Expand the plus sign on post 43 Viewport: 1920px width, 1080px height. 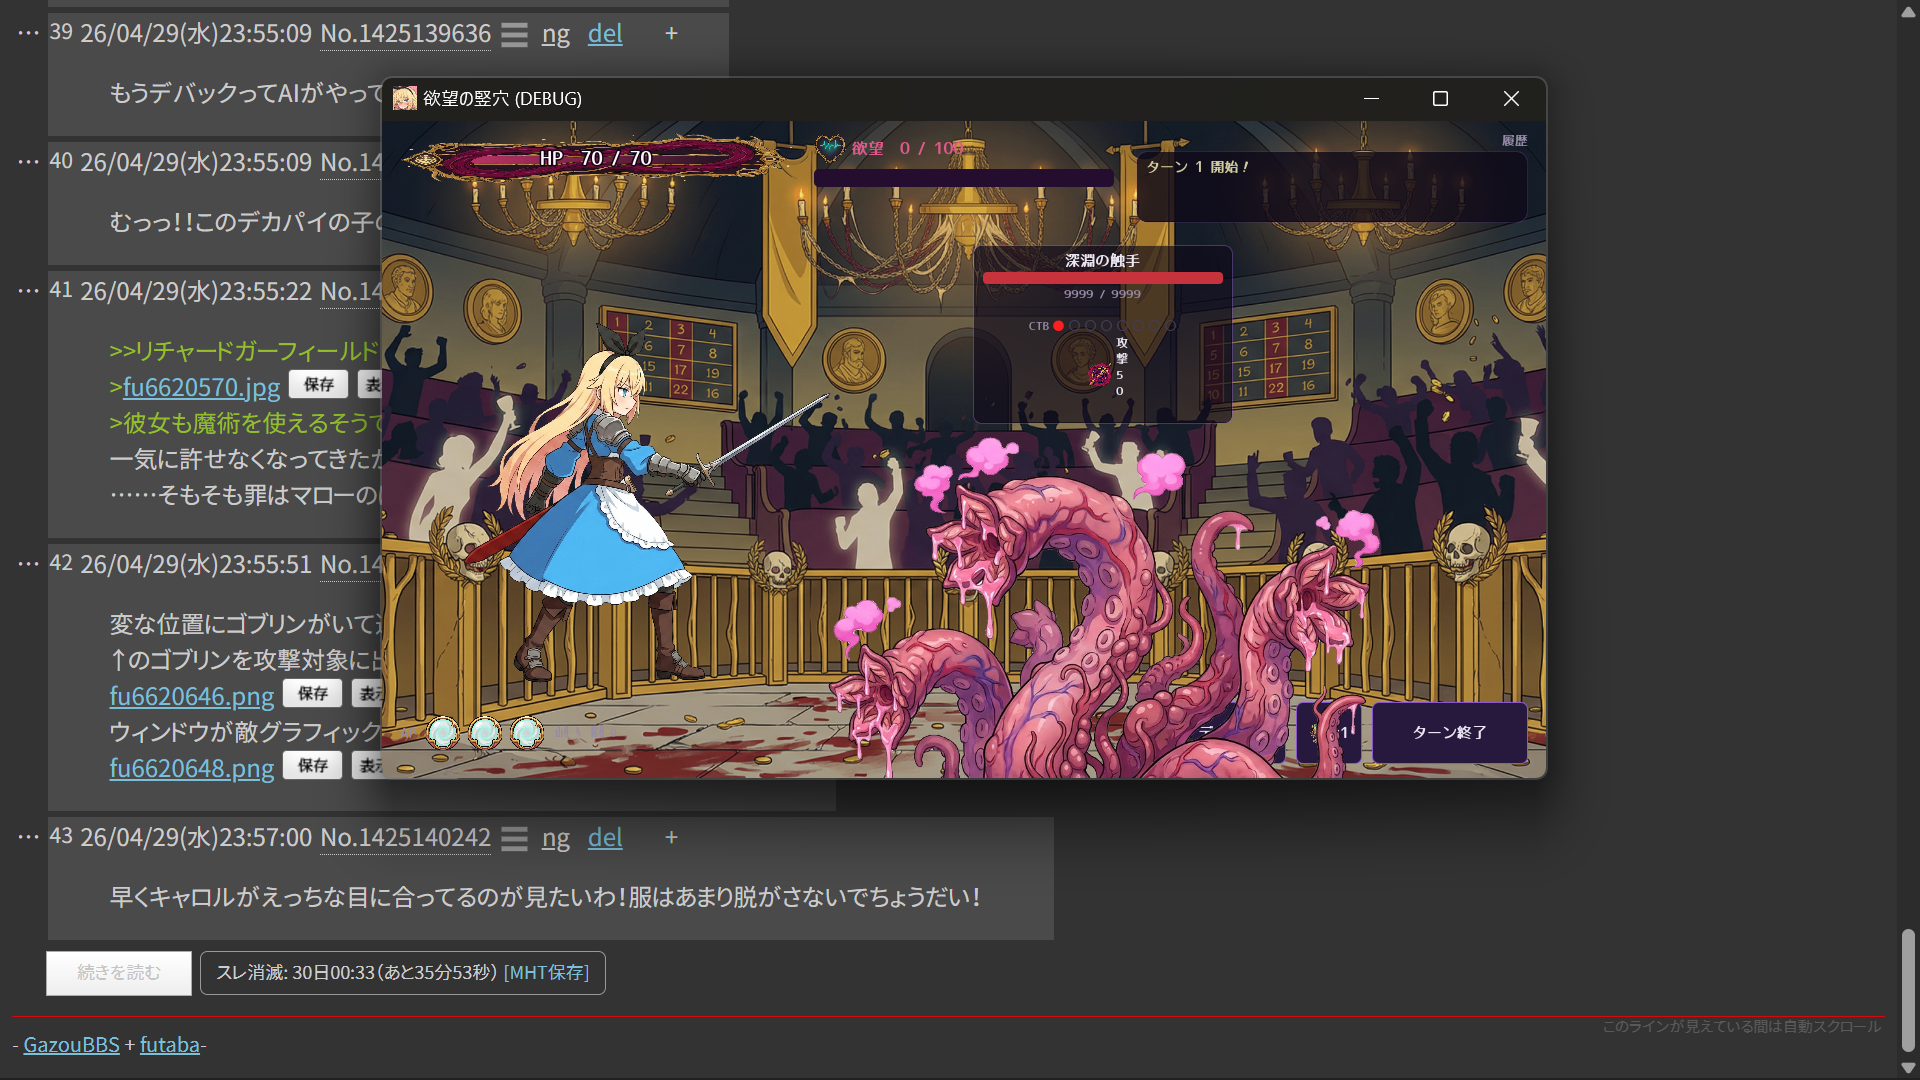tap(671, 838)
